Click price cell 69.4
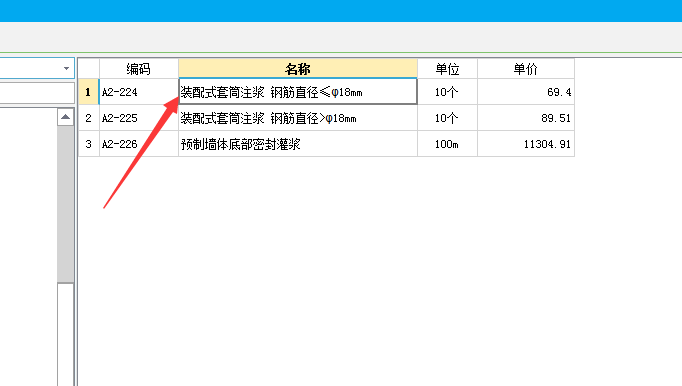 (x=526, y=92)
